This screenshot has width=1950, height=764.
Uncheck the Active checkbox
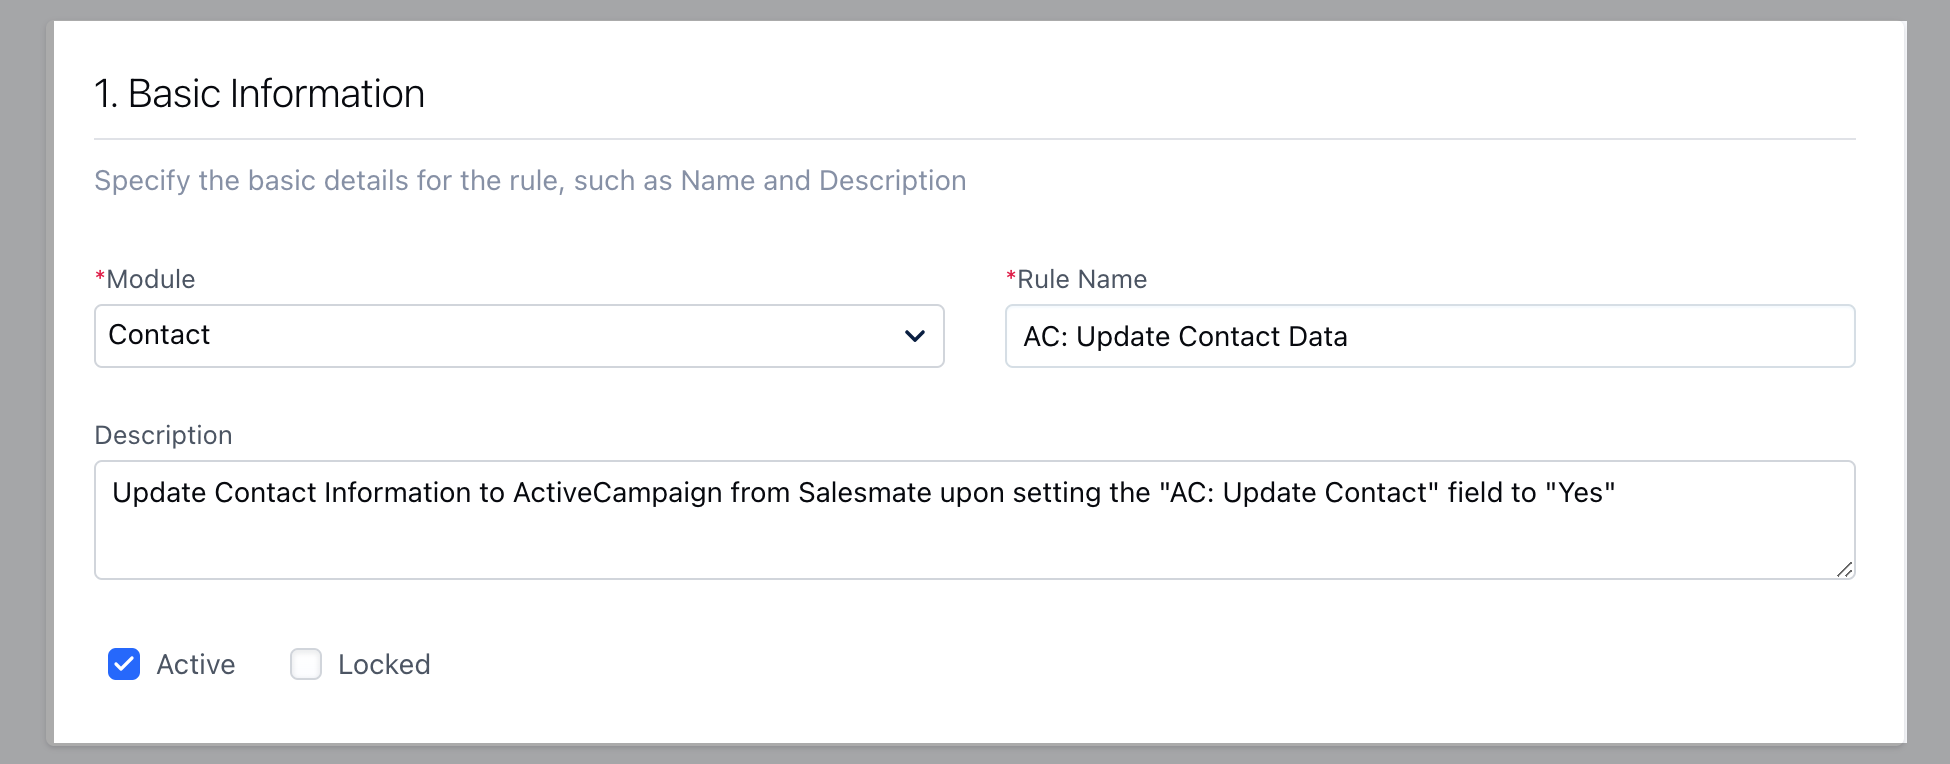124,664
